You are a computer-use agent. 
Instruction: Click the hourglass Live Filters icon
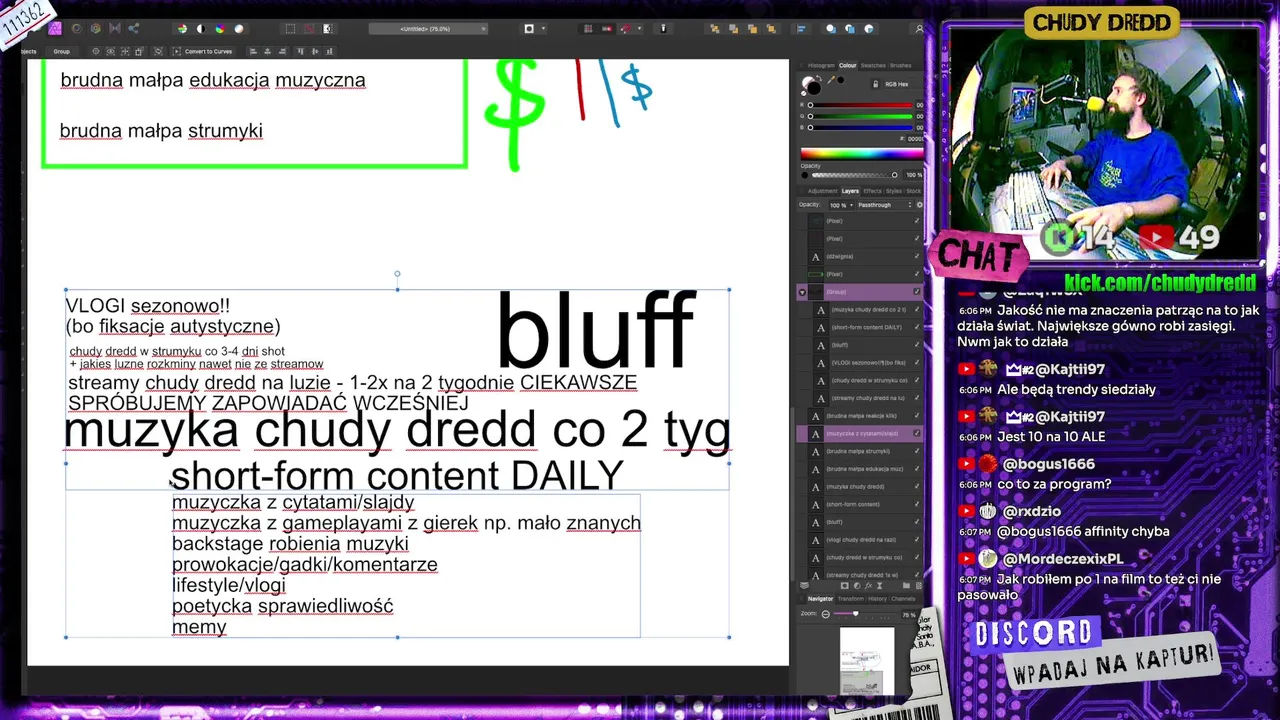[879, 586]
